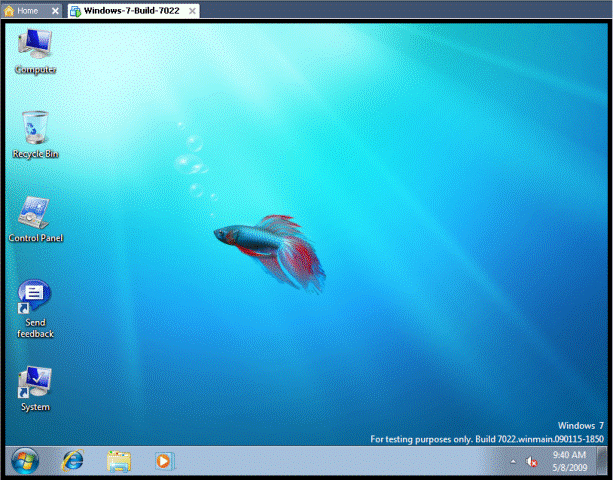Select the System shortcut icon
Viewport: 613px width, 480px height.
pyautogui.click(x=35, y=389)
